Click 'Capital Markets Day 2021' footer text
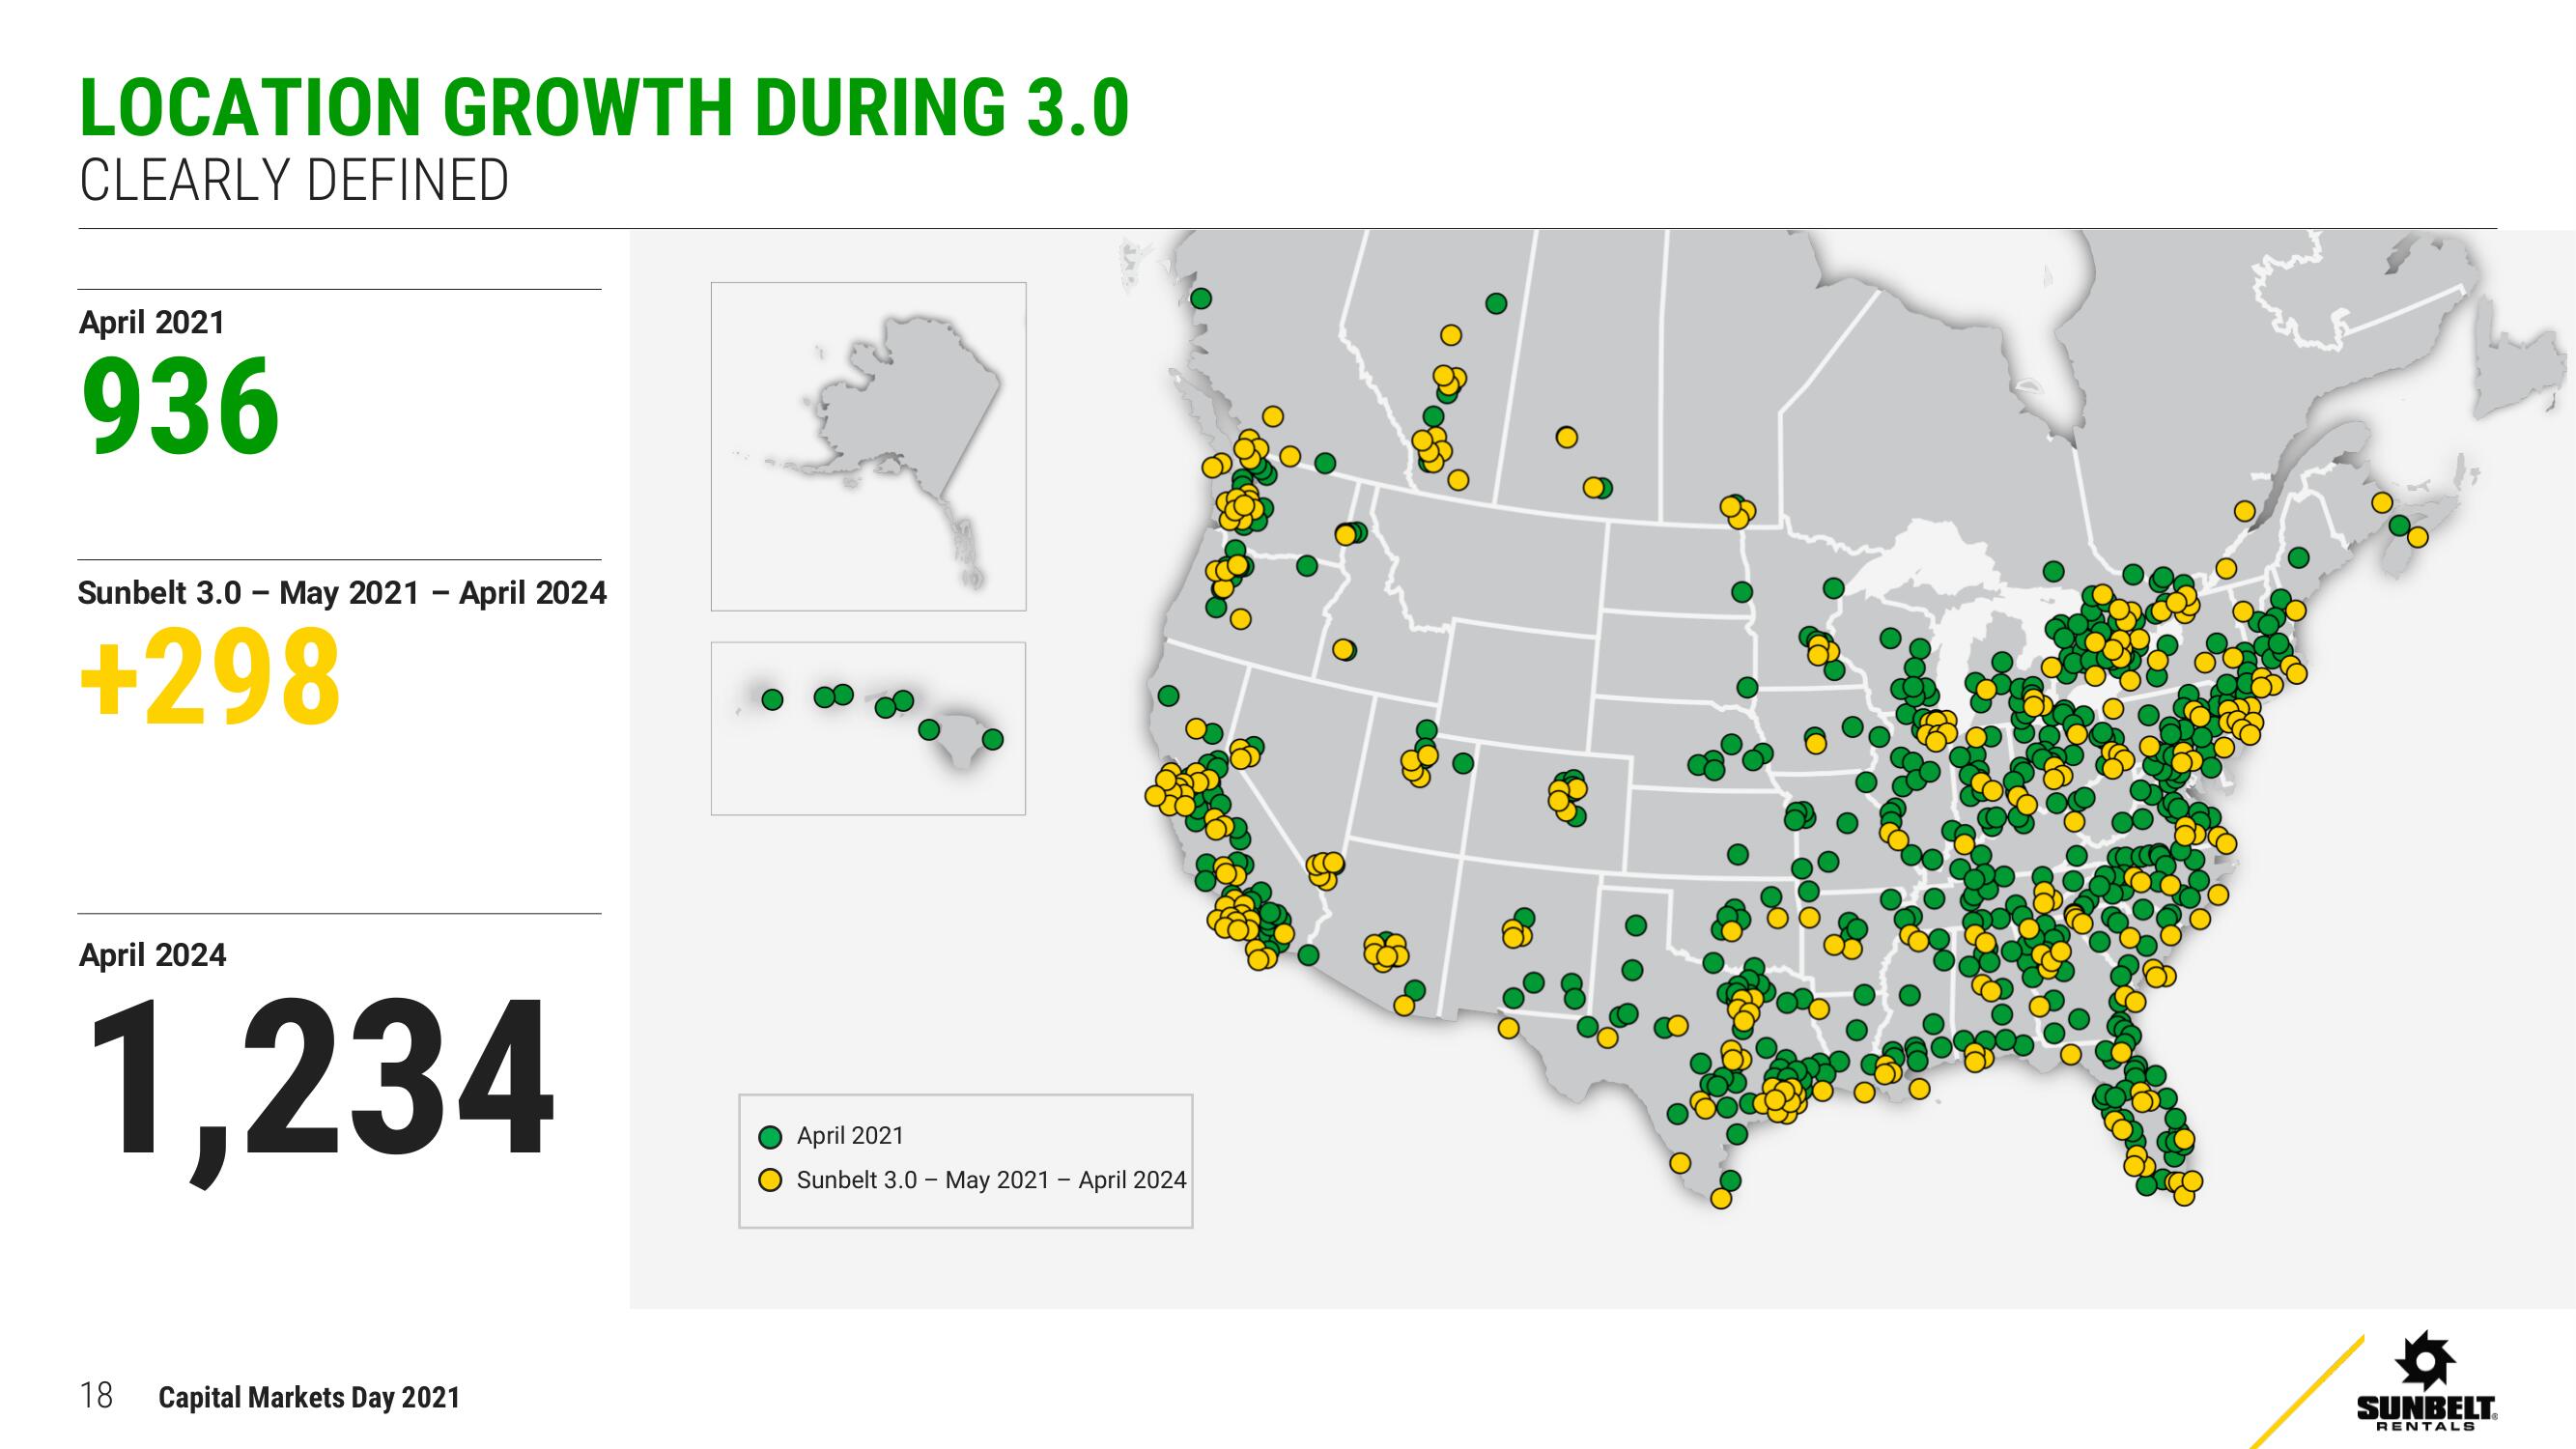Screen dimensions: 2576x1449 [309, 1397]
